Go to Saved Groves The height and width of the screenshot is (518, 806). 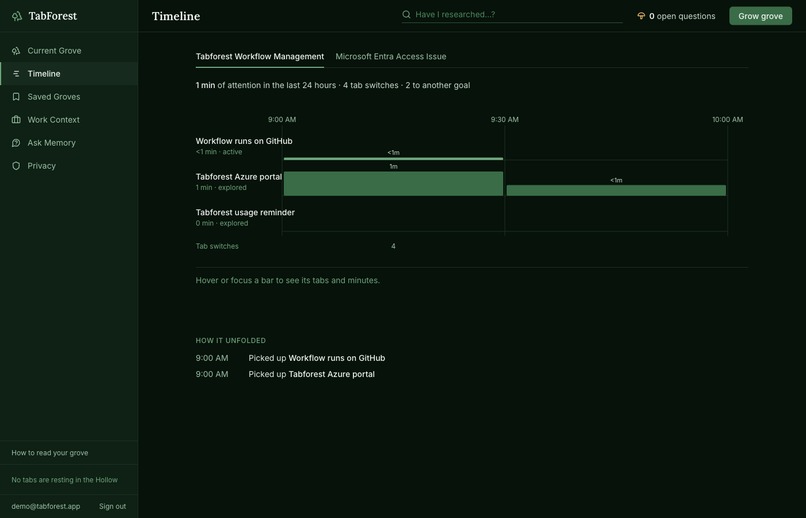[69, 97]
